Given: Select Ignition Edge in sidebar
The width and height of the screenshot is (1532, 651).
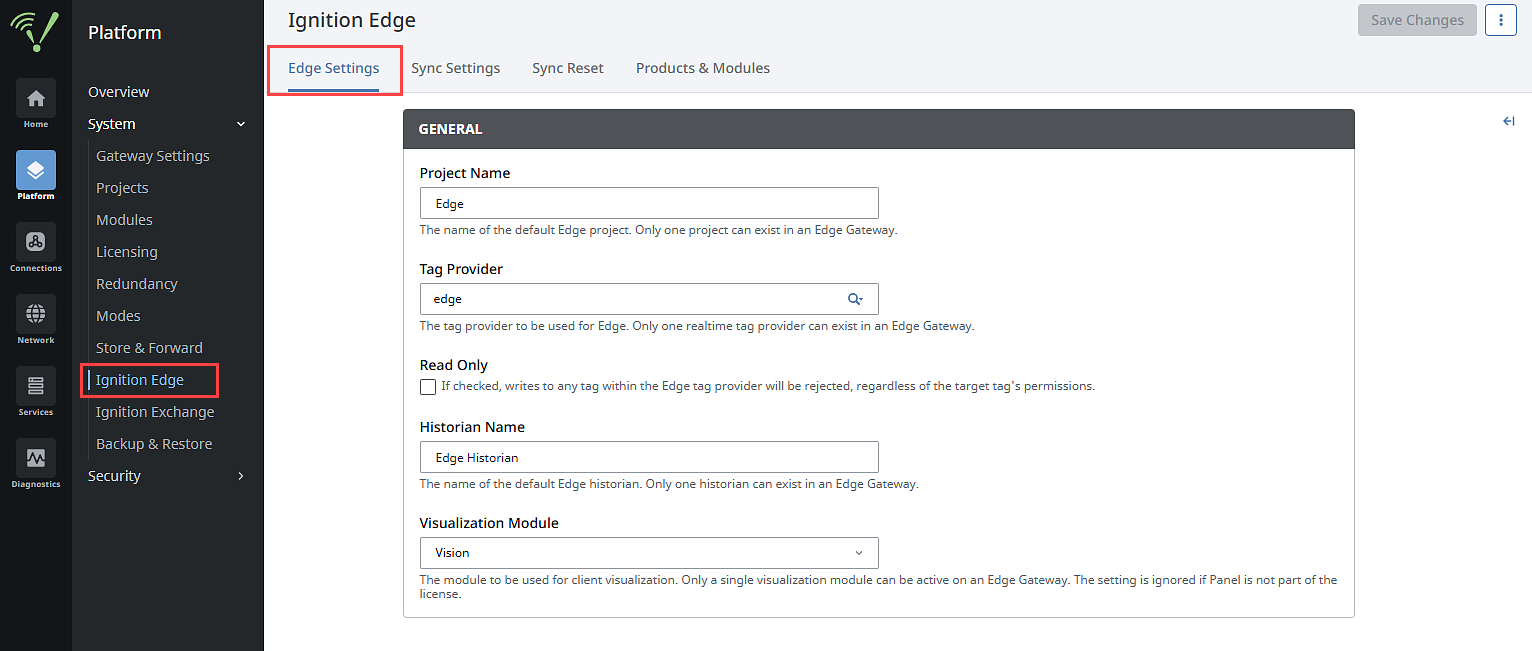Looking at the screenshot, I should (x=140, y=380).
